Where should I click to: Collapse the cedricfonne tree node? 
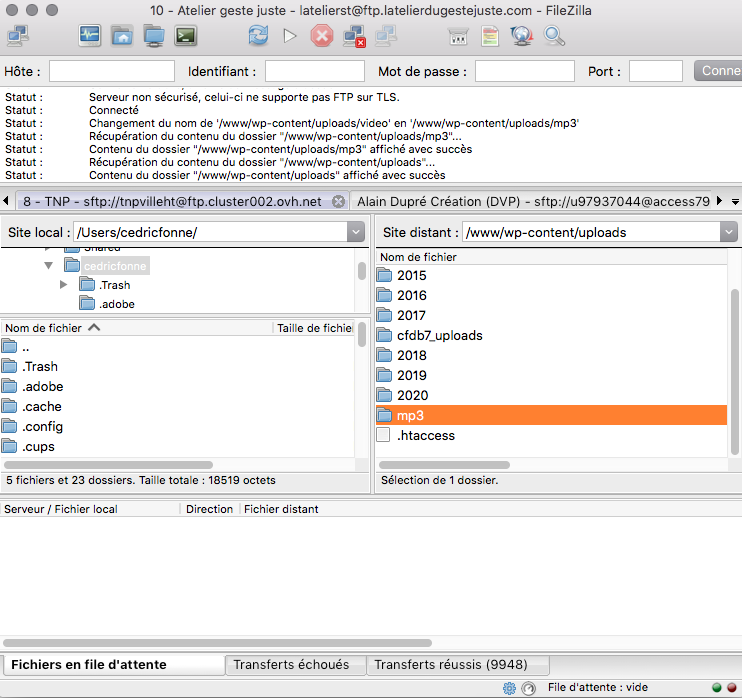coord(48,265)
